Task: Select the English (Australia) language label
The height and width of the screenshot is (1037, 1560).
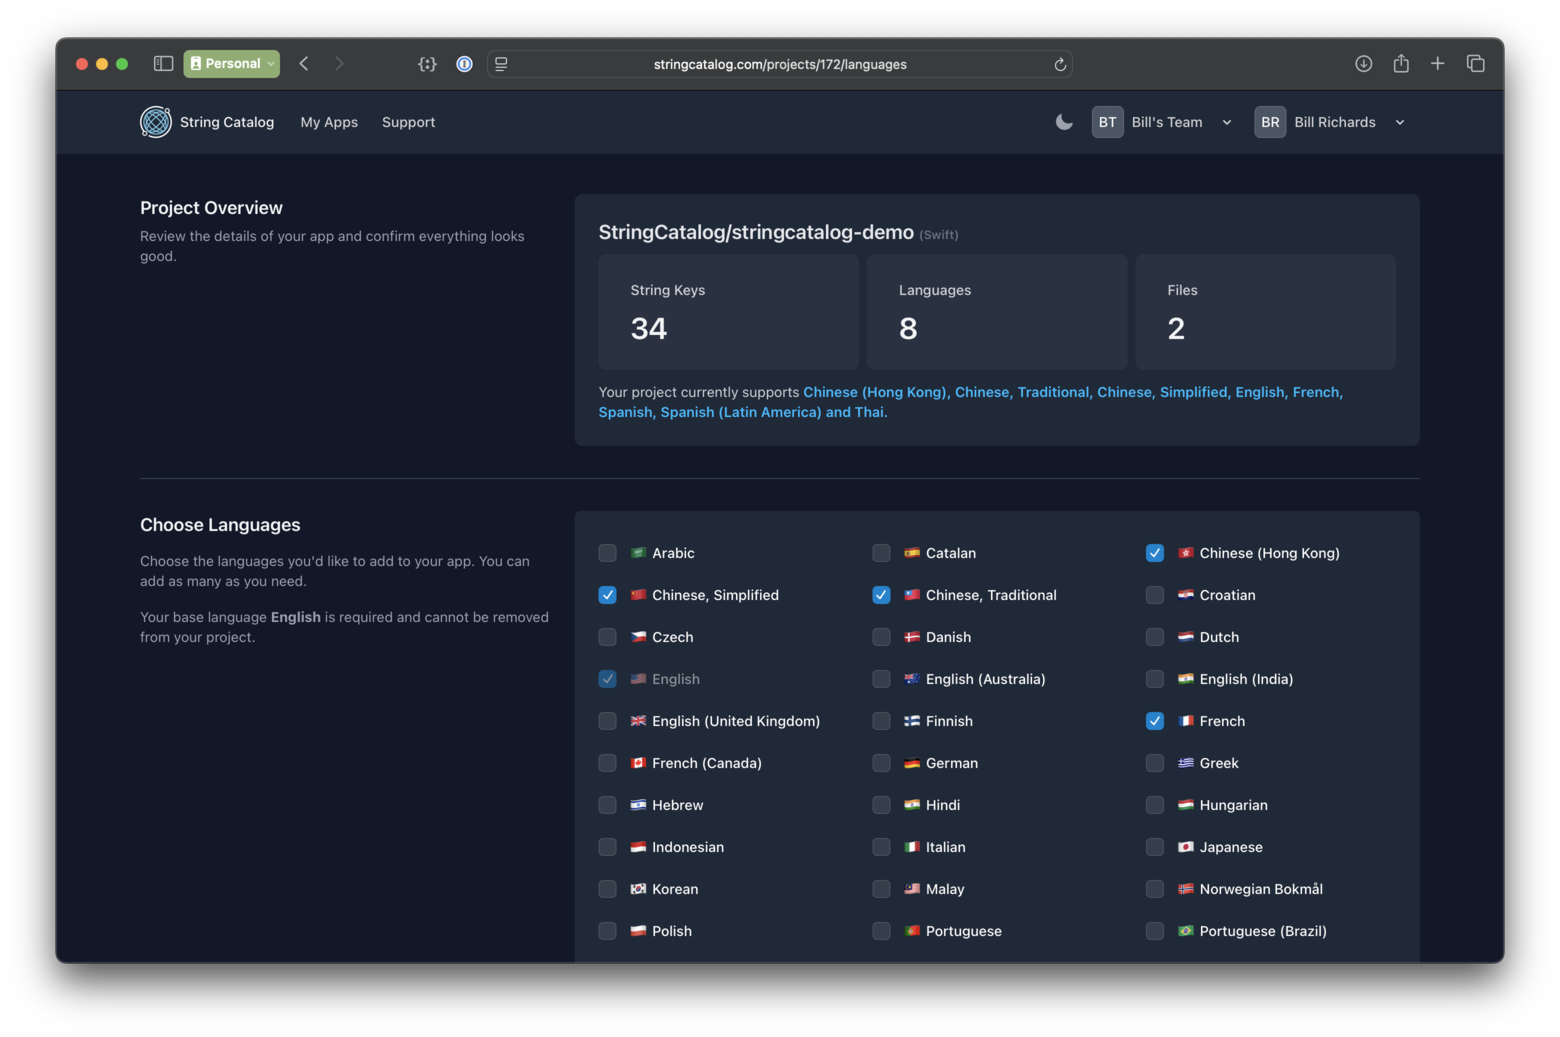Action: click(985, 679)
